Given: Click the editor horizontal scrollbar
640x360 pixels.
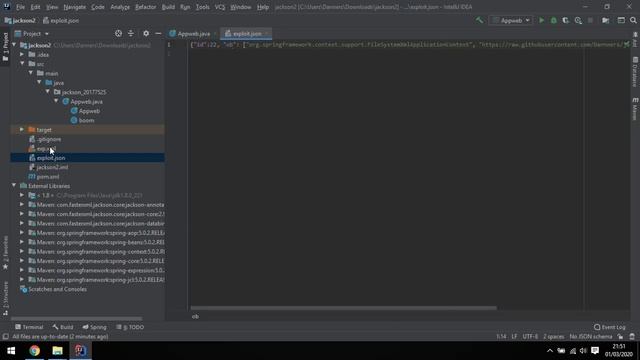Looking at the screenshot, I should point(343,308).
